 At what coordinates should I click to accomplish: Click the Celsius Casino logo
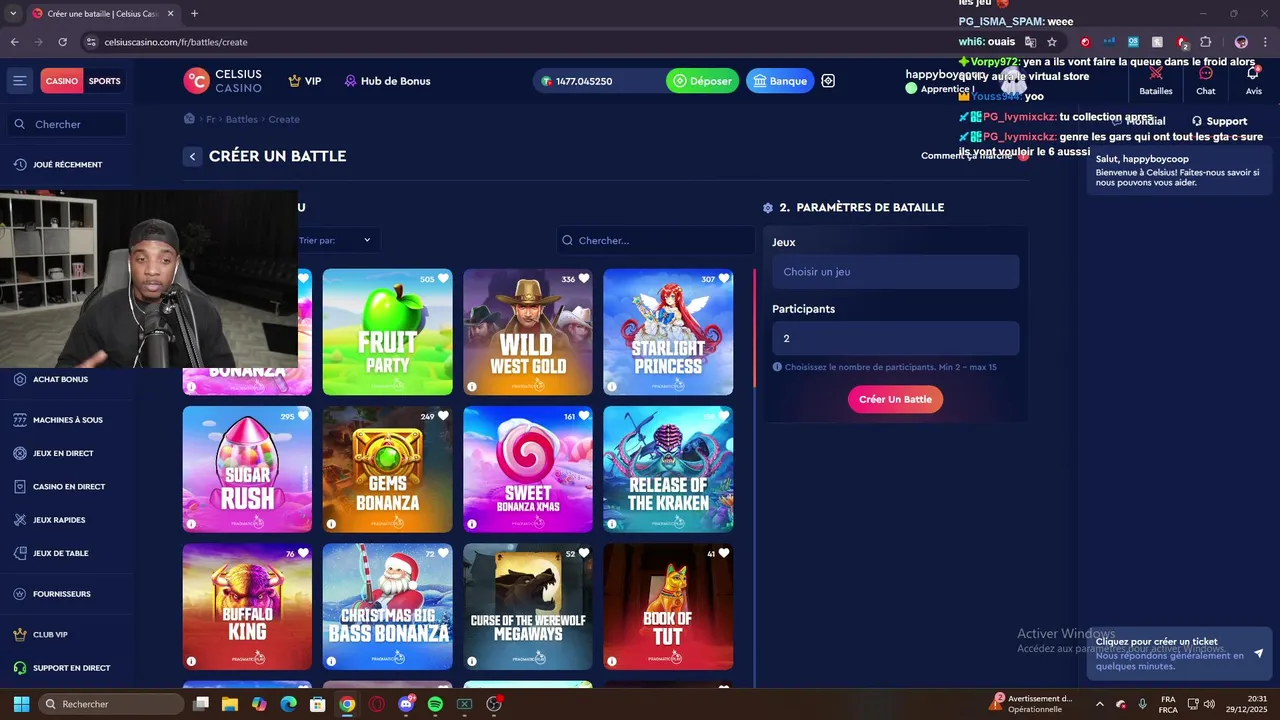pyautogui.click(x=223, y=81)
